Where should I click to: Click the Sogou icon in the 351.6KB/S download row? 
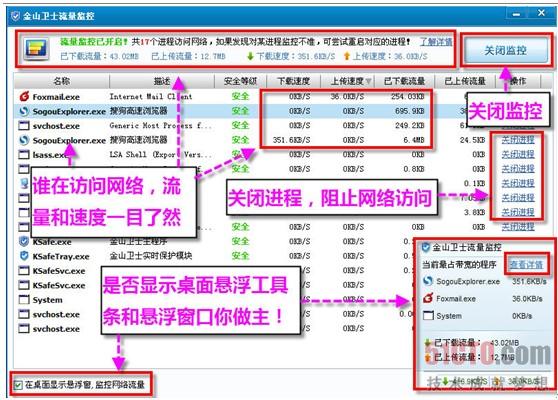coord(24,140)
